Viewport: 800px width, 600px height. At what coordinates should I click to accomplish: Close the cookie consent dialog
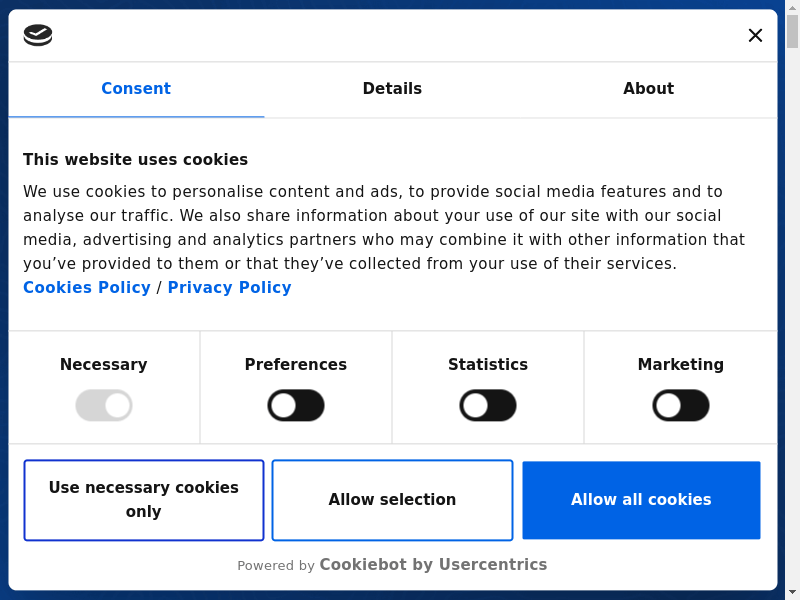point(755,35)
